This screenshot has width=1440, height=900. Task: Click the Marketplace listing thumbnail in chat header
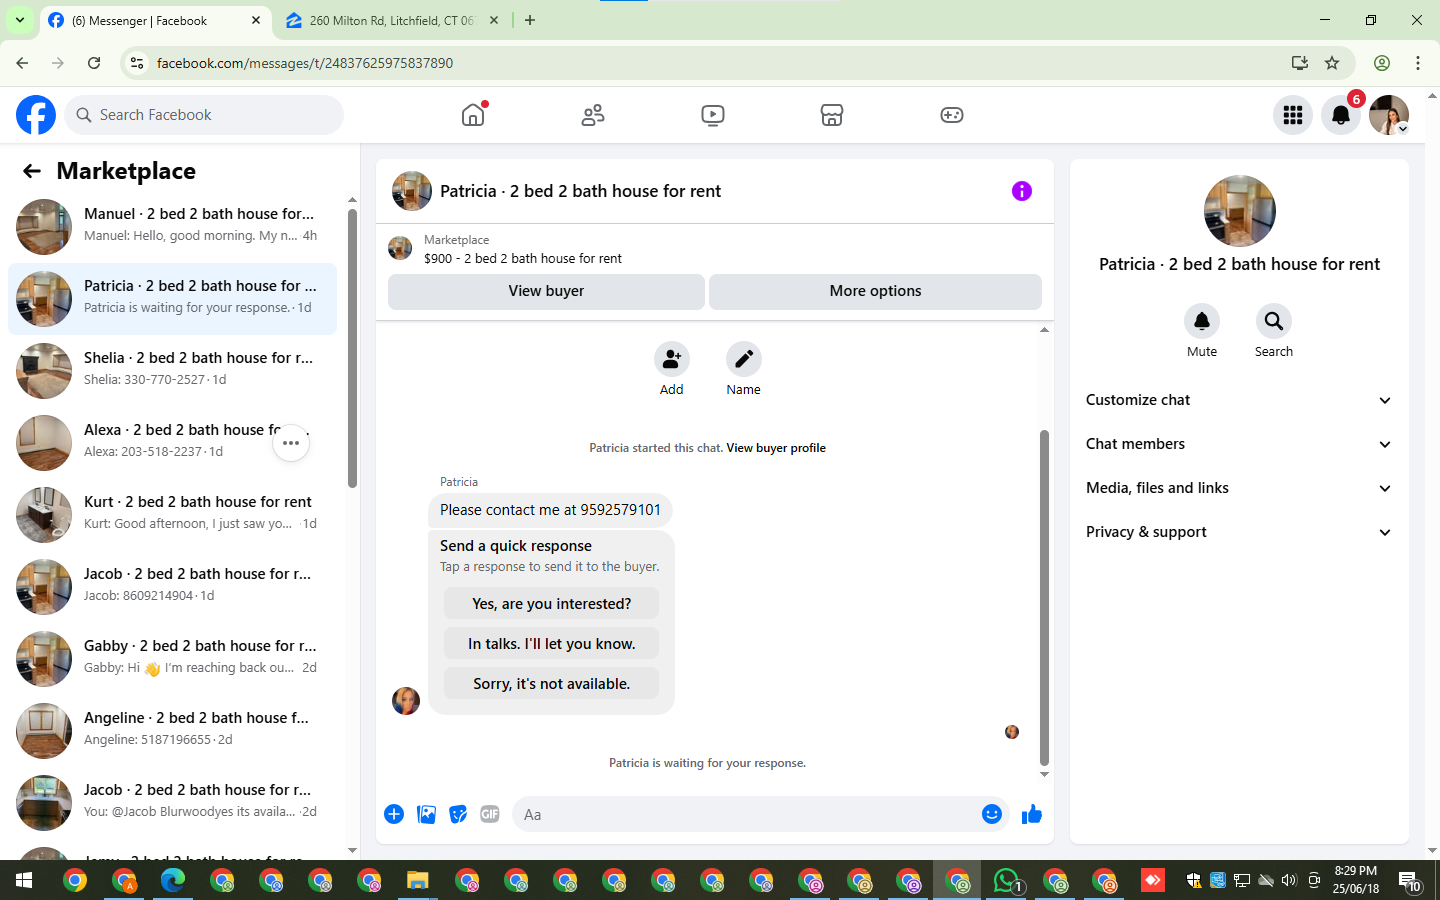pyautogui.click(x=400, y=248)
